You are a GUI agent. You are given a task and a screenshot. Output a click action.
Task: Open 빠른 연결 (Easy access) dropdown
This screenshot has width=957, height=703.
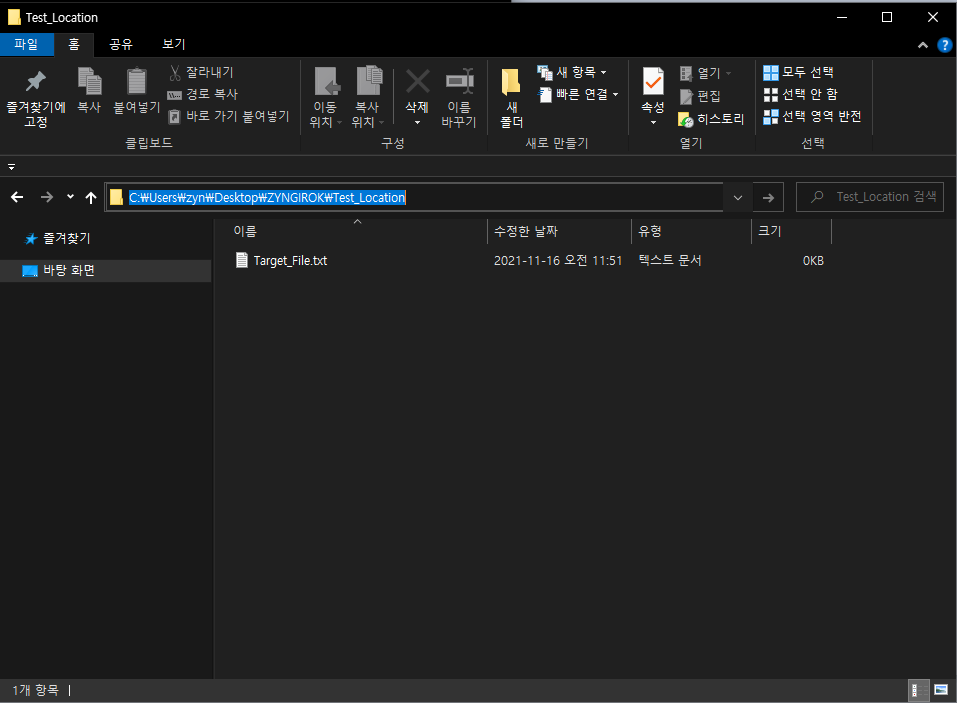tap(579, 95)
